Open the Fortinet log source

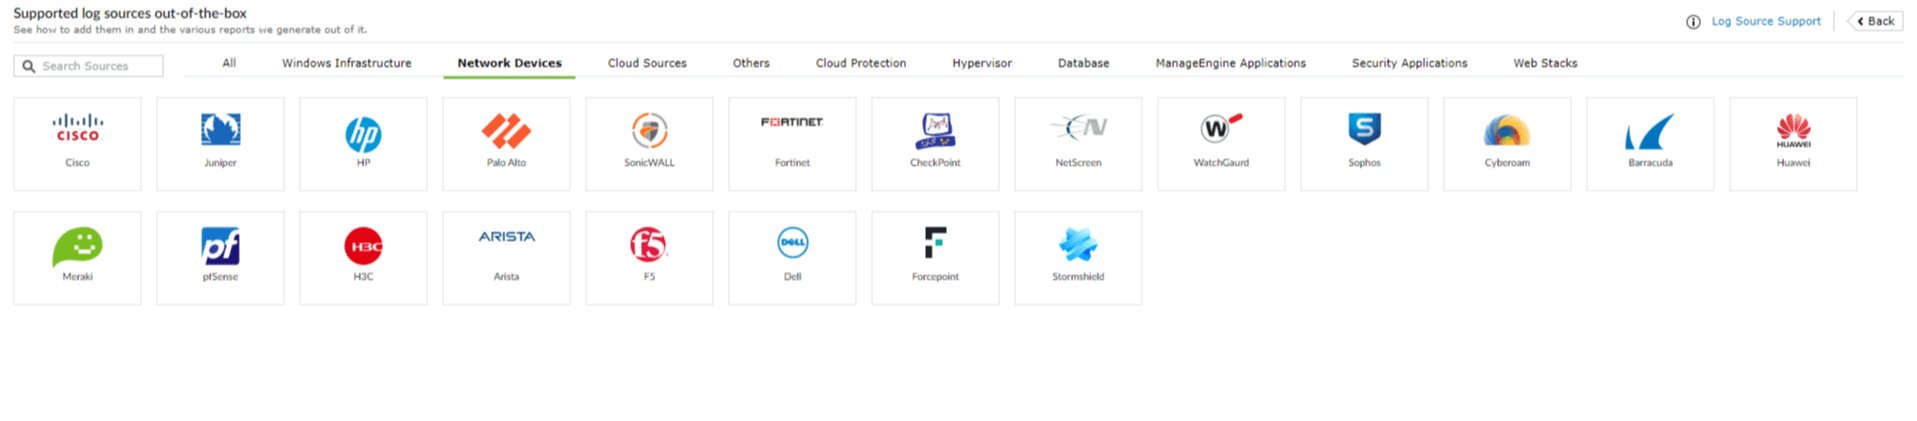pyautogui.click(x=792, y=144)
